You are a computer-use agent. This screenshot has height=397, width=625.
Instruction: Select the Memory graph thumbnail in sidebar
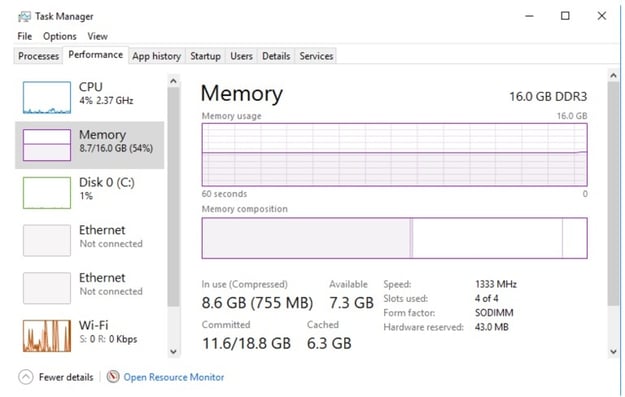(x=47, y=145)
